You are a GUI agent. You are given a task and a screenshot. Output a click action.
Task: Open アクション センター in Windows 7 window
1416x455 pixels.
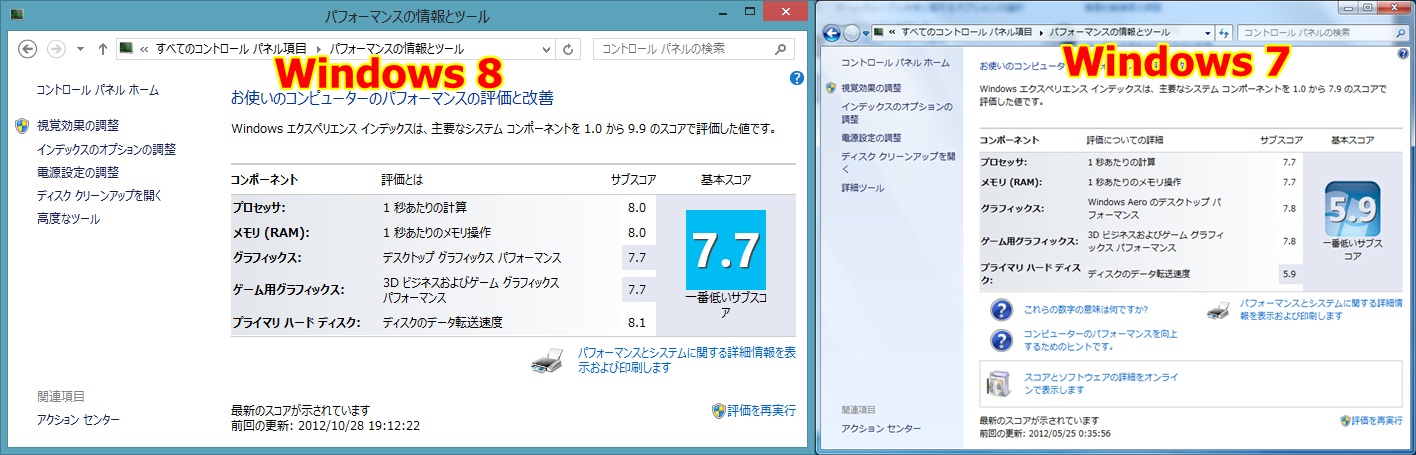click(881, 428)
